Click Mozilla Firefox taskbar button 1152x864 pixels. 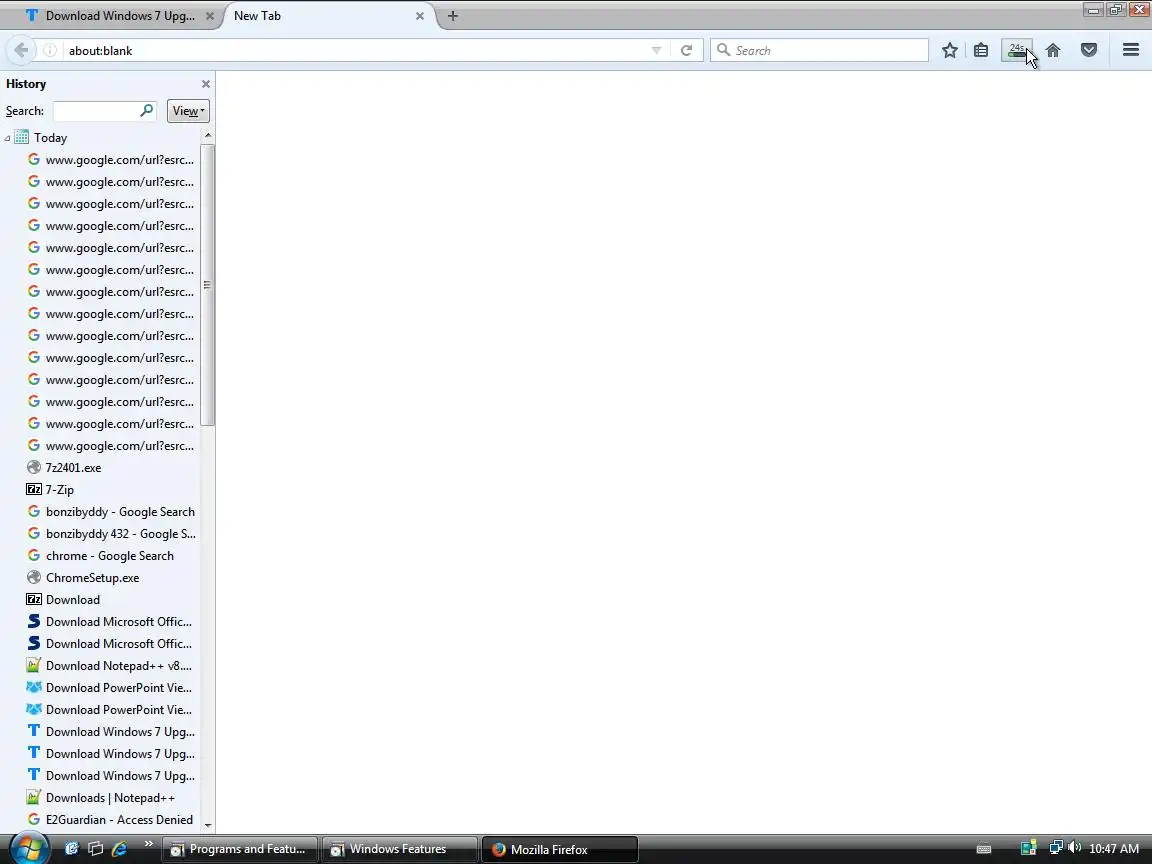click(560, 849)
